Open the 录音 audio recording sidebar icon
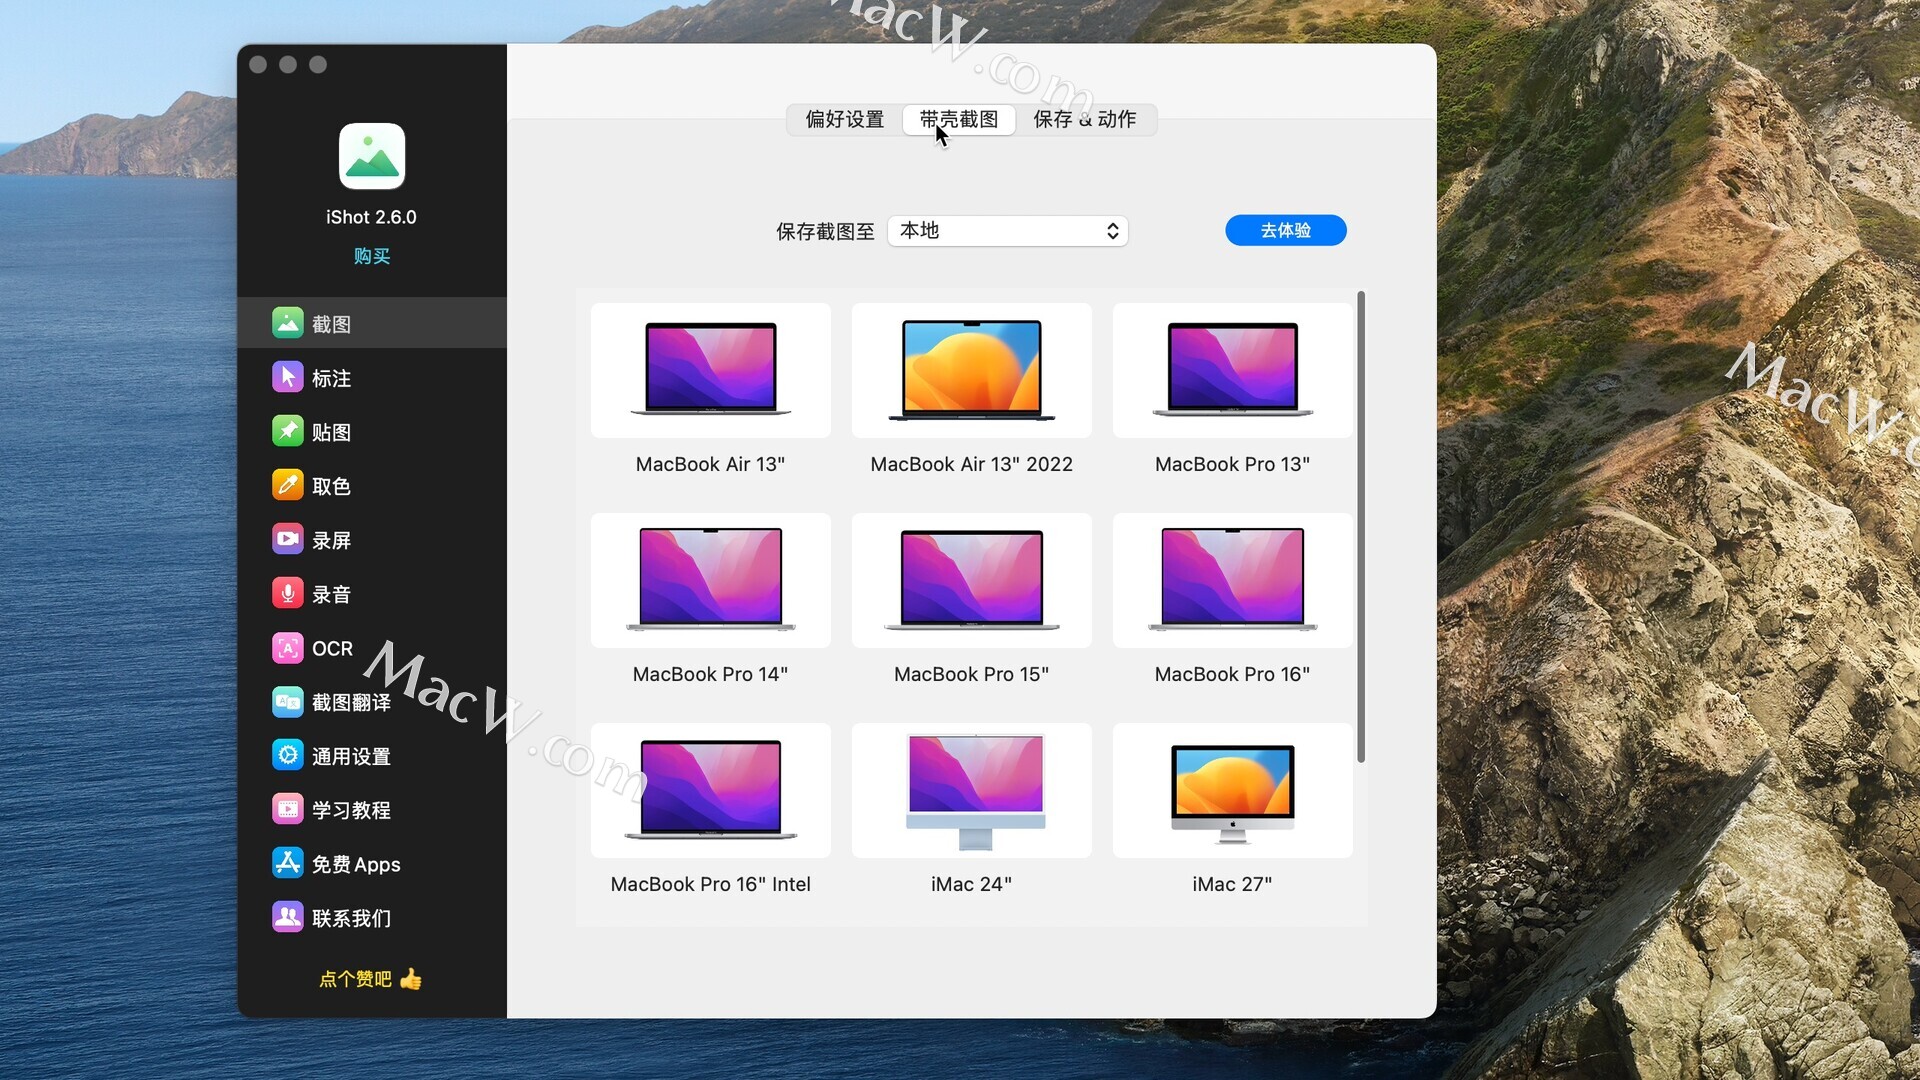The height and width of the screenshot is (1080, 1920). (288, 593)
